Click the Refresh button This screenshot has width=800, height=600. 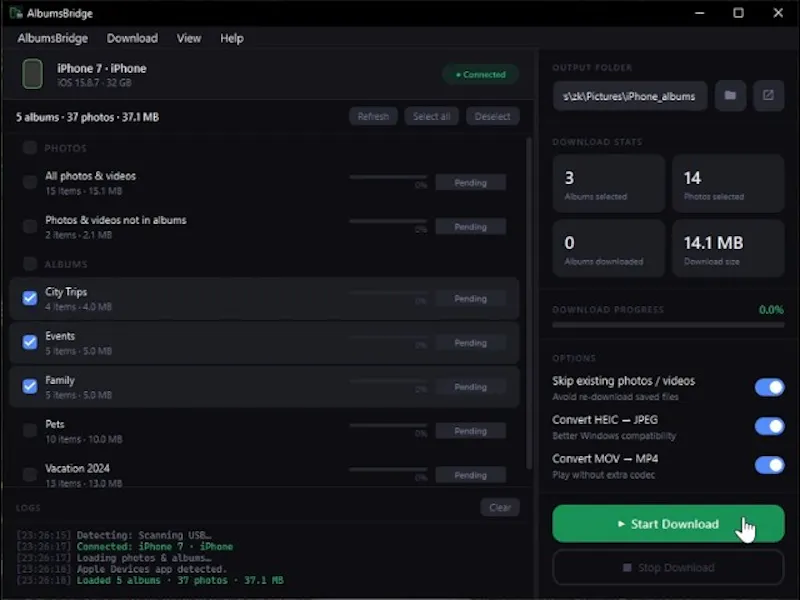click(373, 116)
